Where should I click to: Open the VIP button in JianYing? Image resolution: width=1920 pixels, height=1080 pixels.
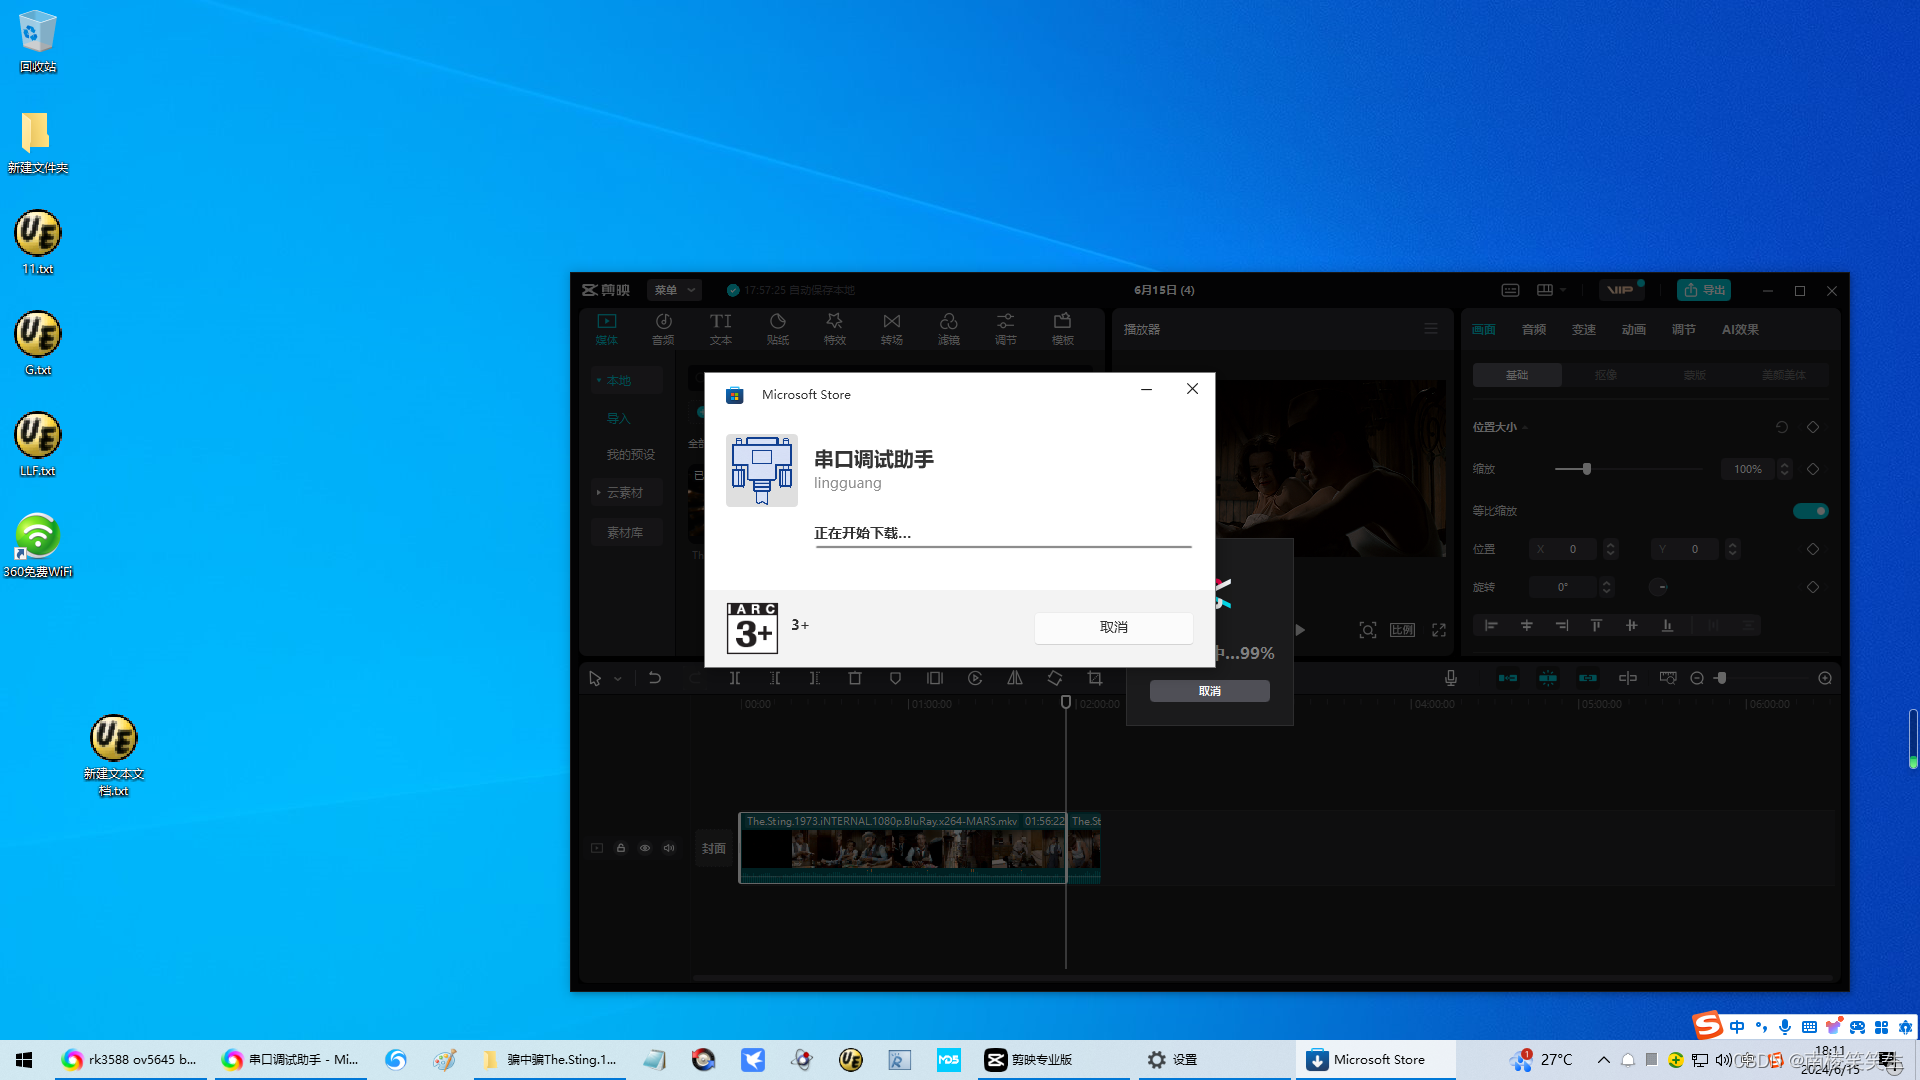(x=1620, y=290)
